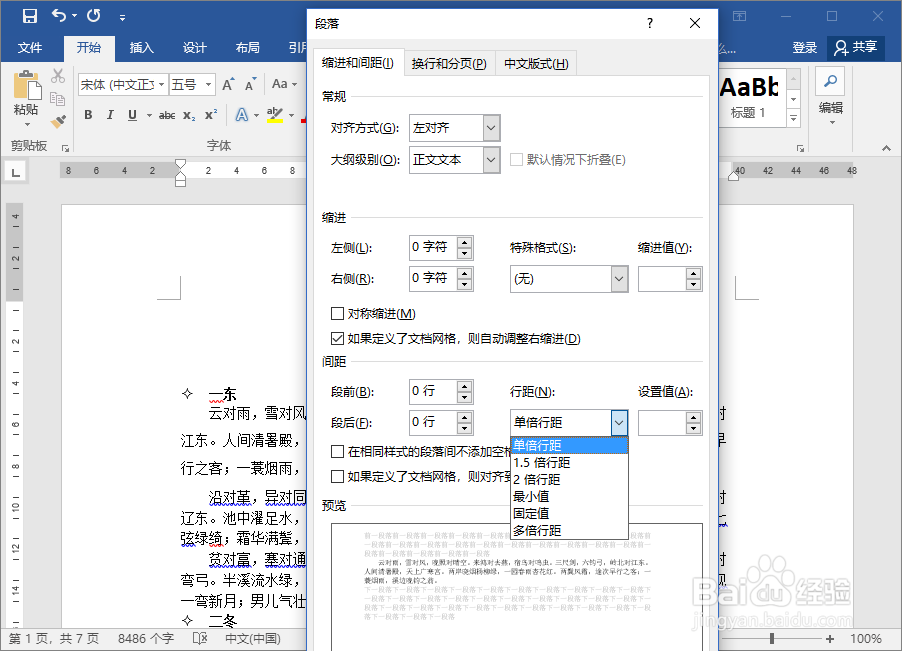Image resolution: width=902 pixels, height=651 pixels.
Task: Toggle auto-adjust right indent grid checkbox
Action: (337, 339)
